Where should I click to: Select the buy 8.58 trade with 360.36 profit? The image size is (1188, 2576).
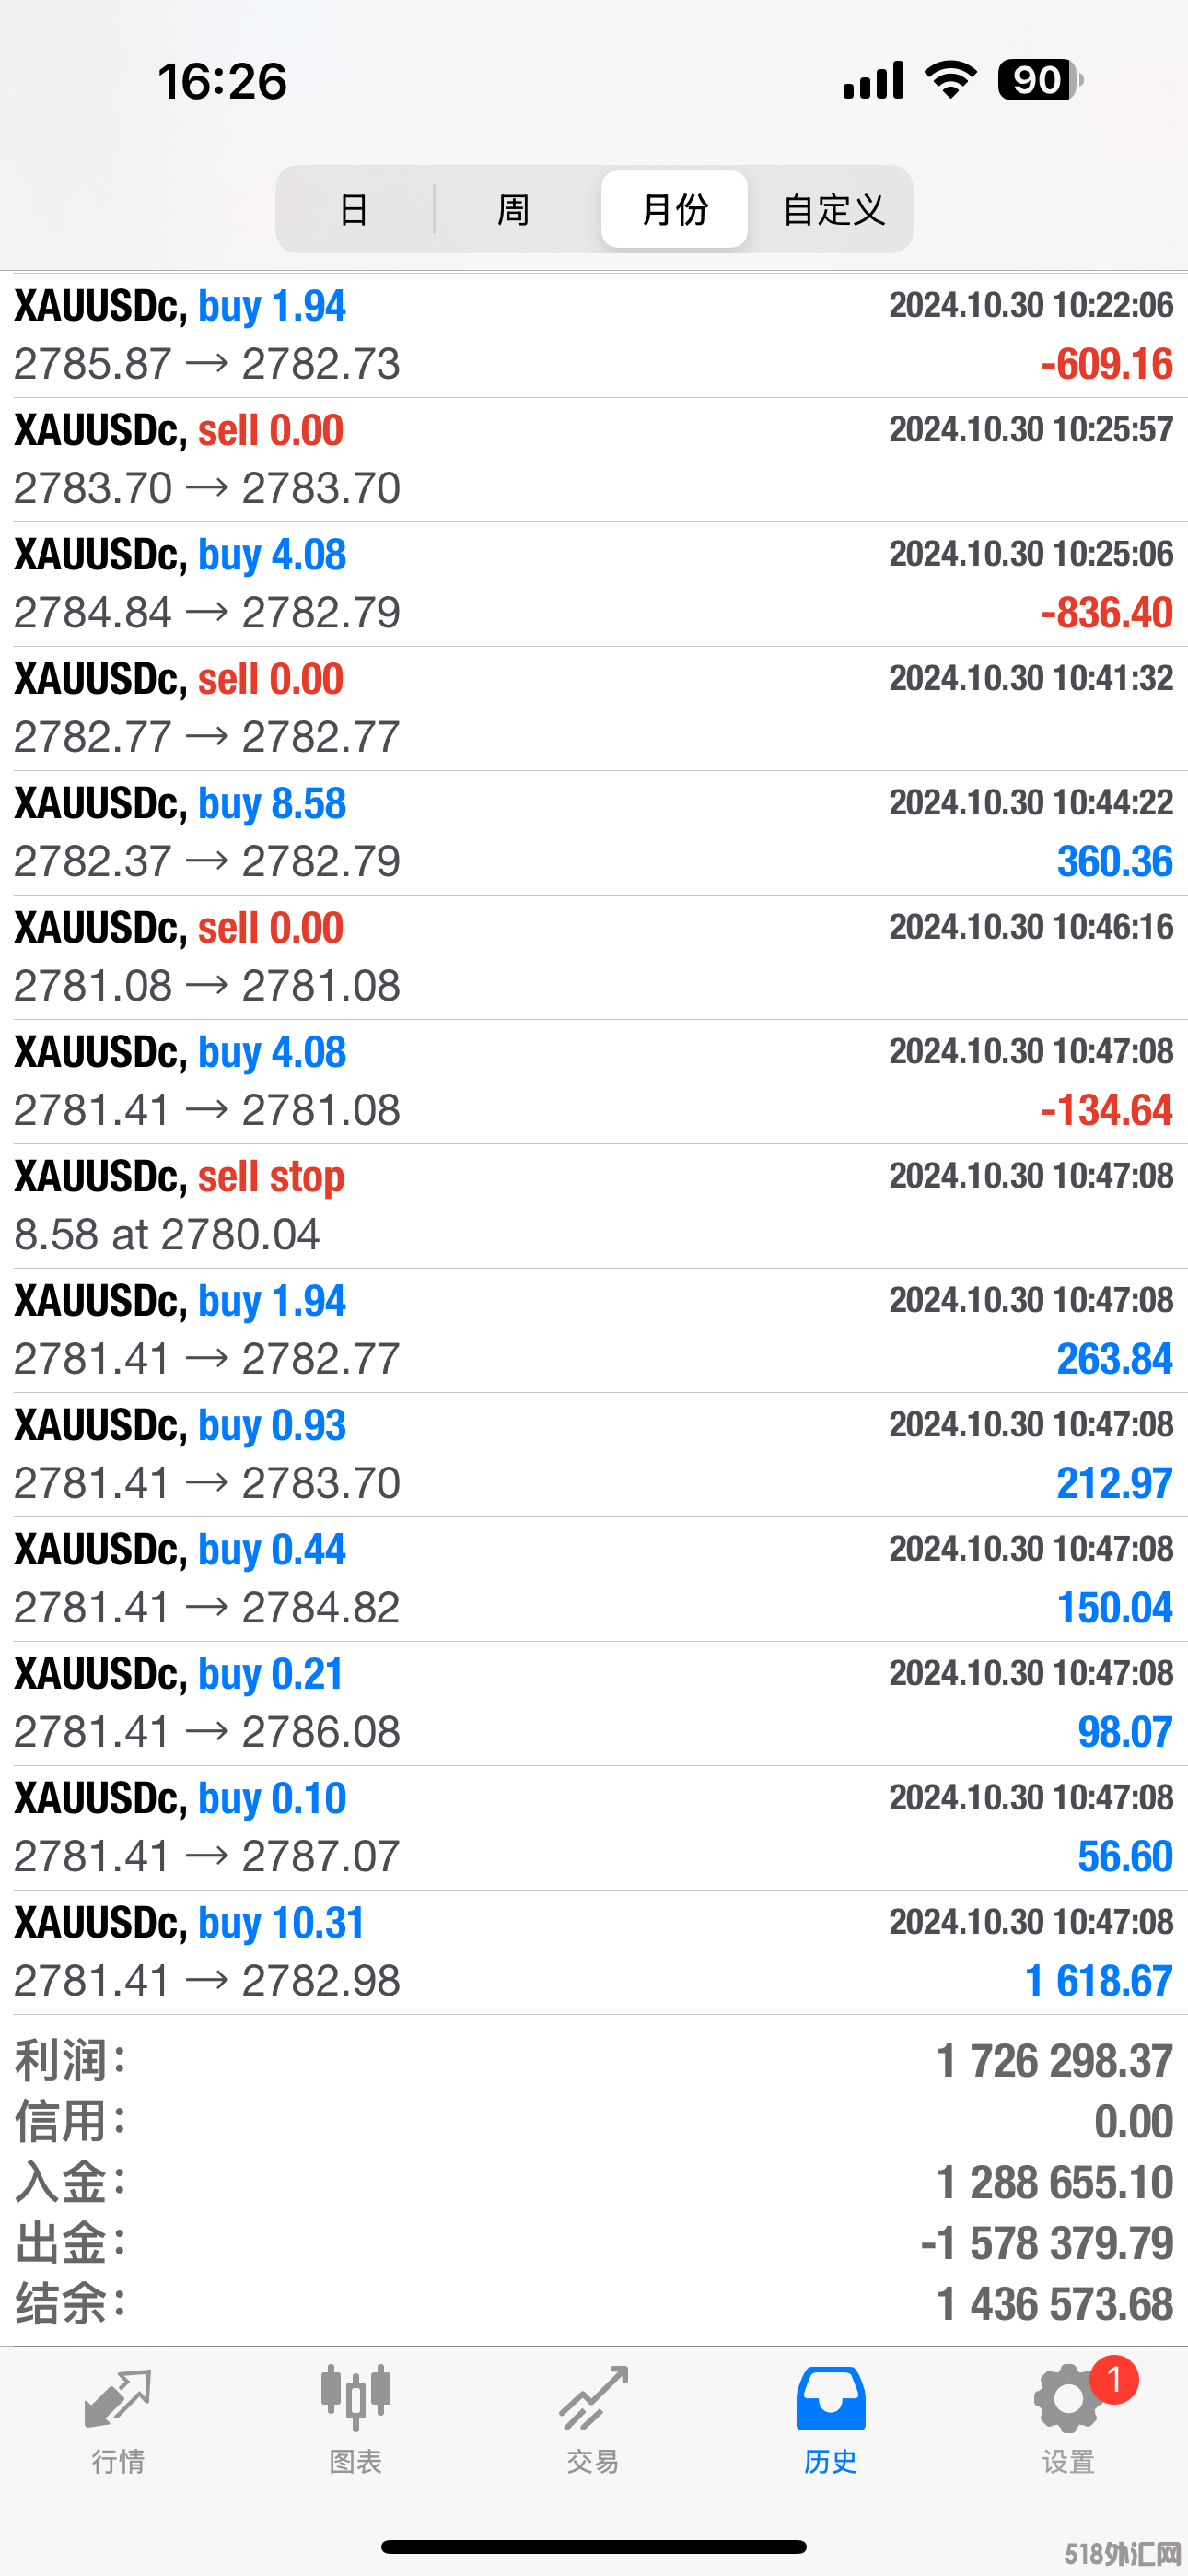(594, 833)
